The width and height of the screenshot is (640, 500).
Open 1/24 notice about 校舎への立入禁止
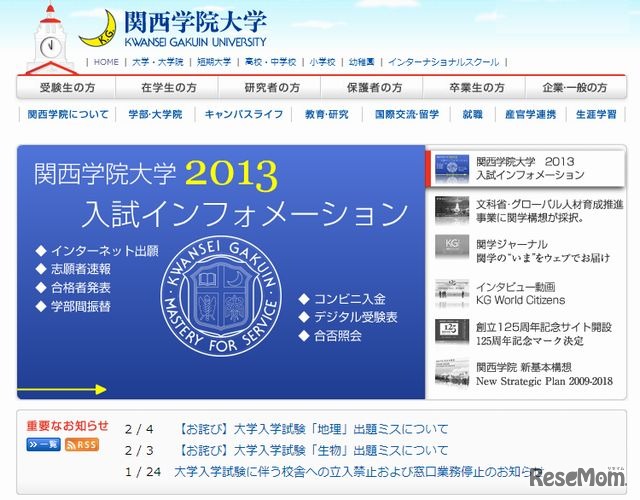pyautogui.click(x=358, y=472)
